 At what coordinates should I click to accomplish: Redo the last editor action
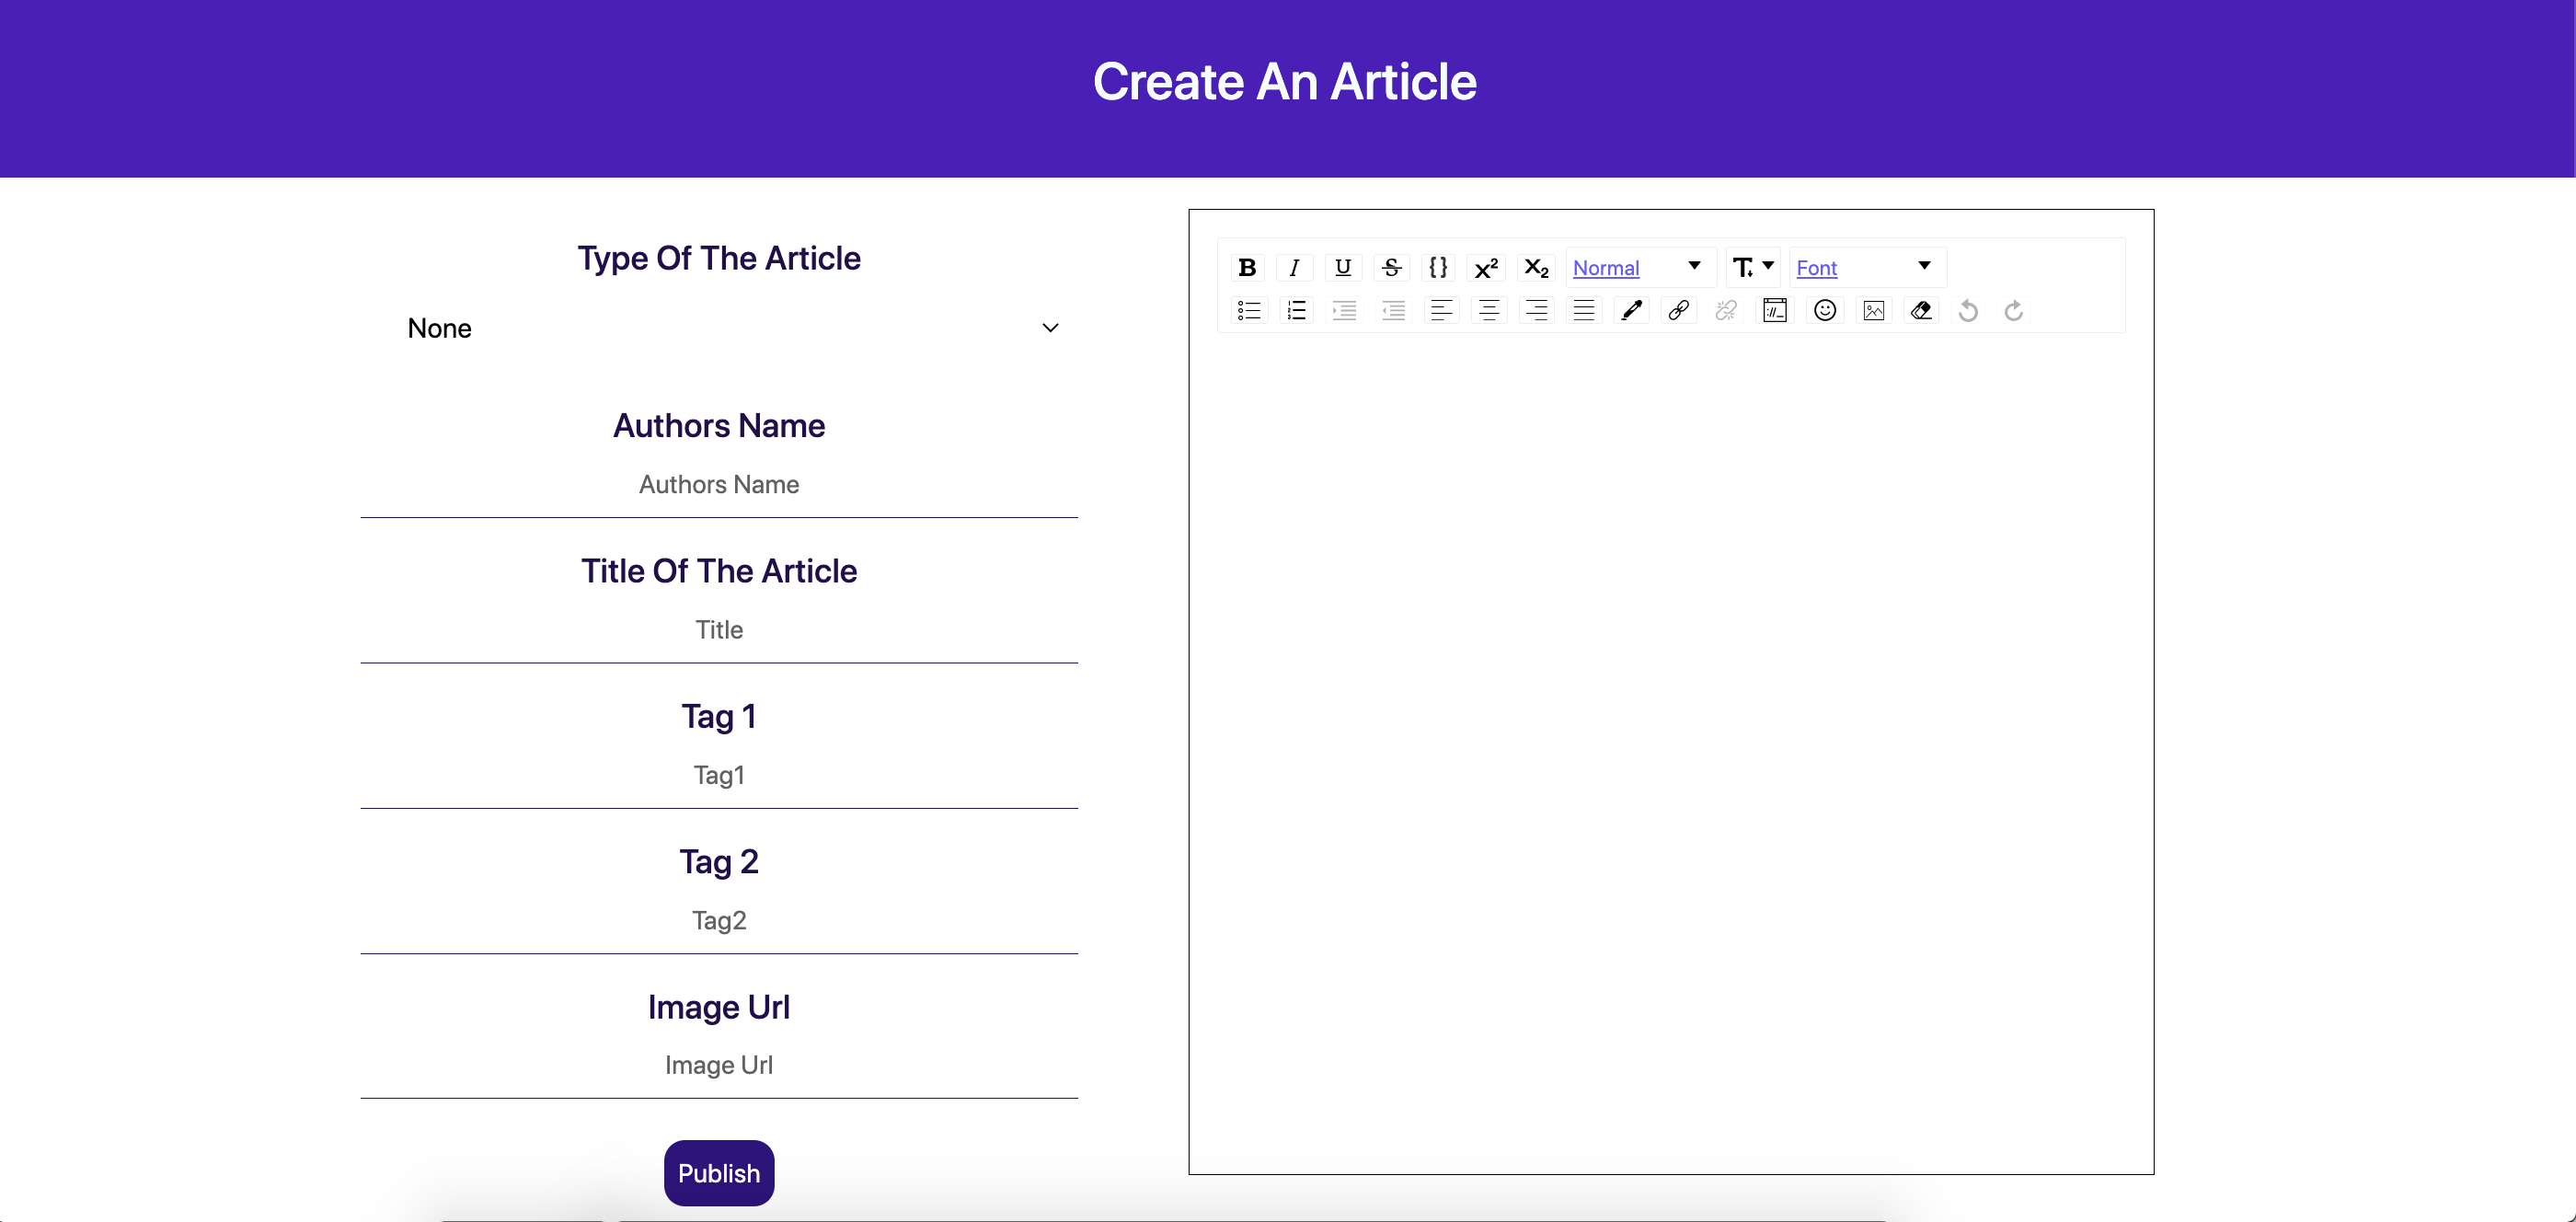pyautogui.click(x=2014, y=310)
